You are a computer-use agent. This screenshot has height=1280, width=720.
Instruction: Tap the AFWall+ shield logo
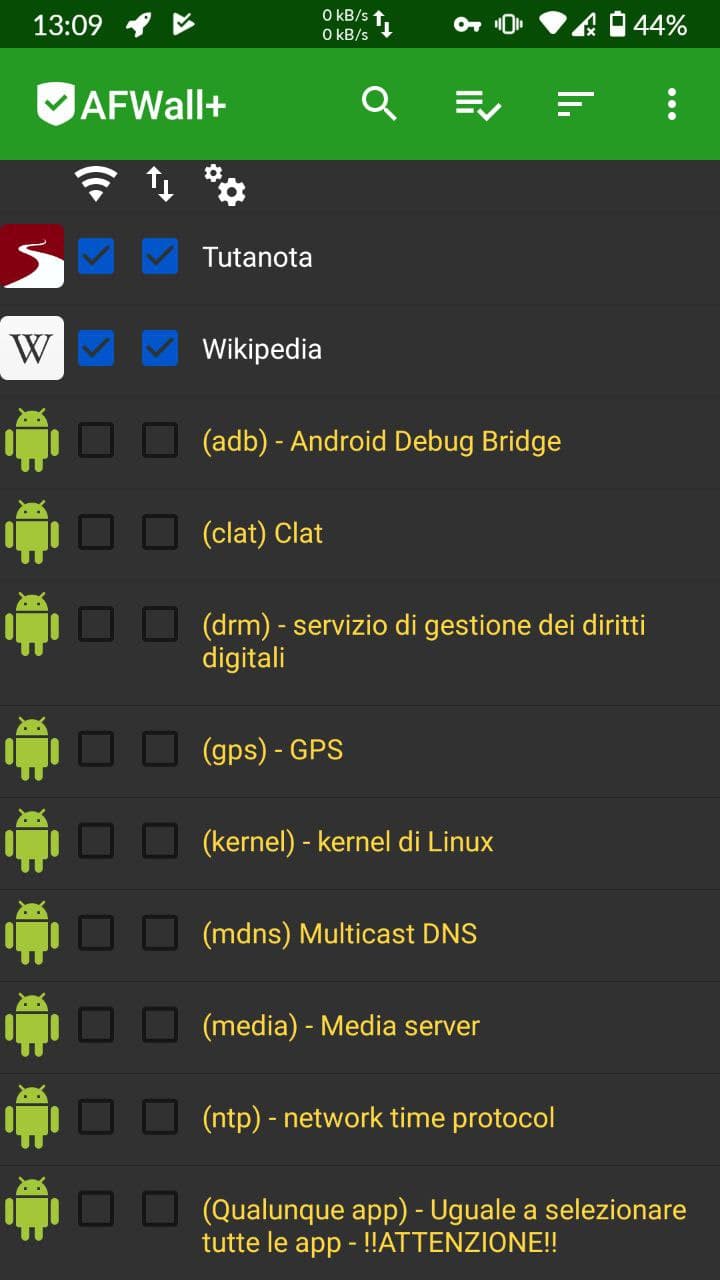[x=55, y=104]
